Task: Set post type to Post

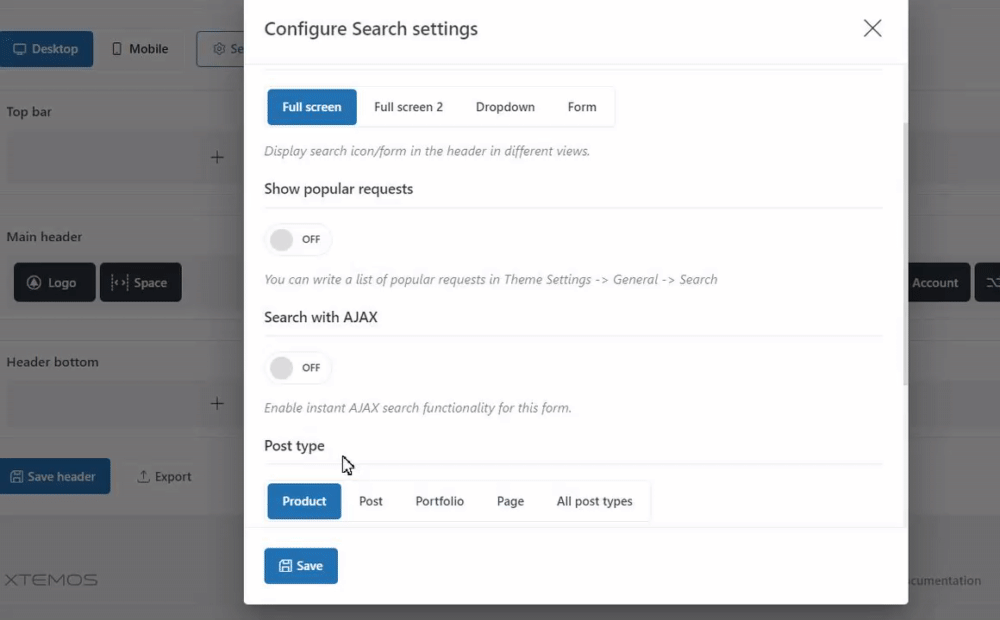Action: click(371, 501)
